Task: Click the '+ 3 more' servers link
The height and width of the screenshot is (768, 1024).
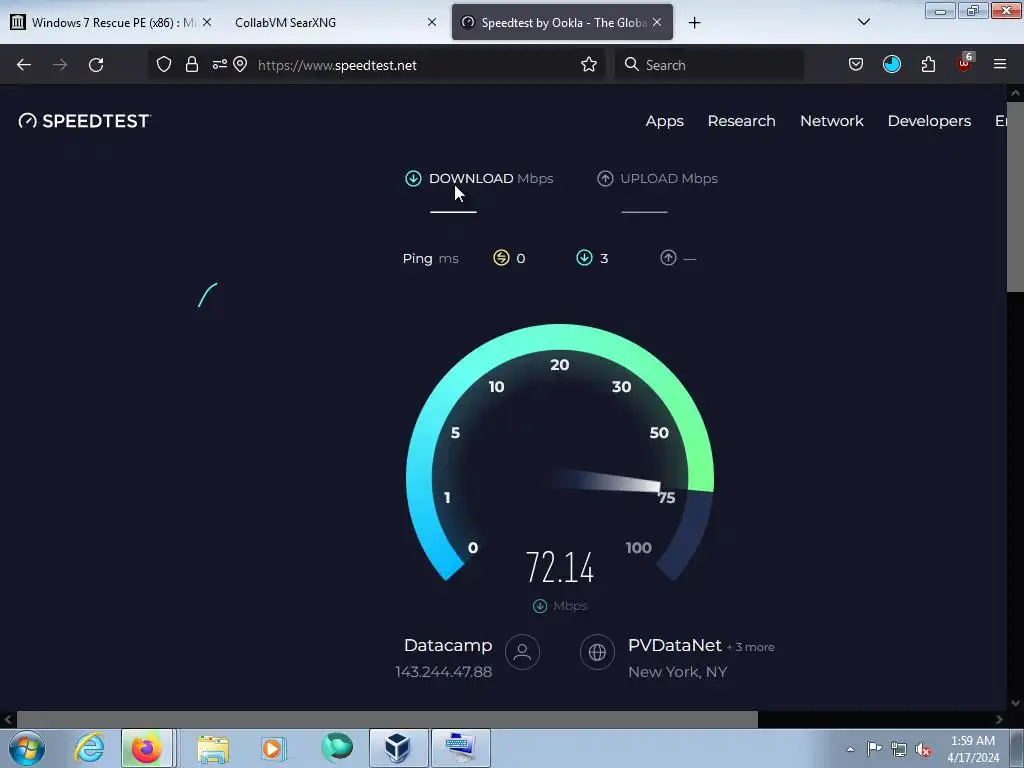Action: [x=750, y=647]
